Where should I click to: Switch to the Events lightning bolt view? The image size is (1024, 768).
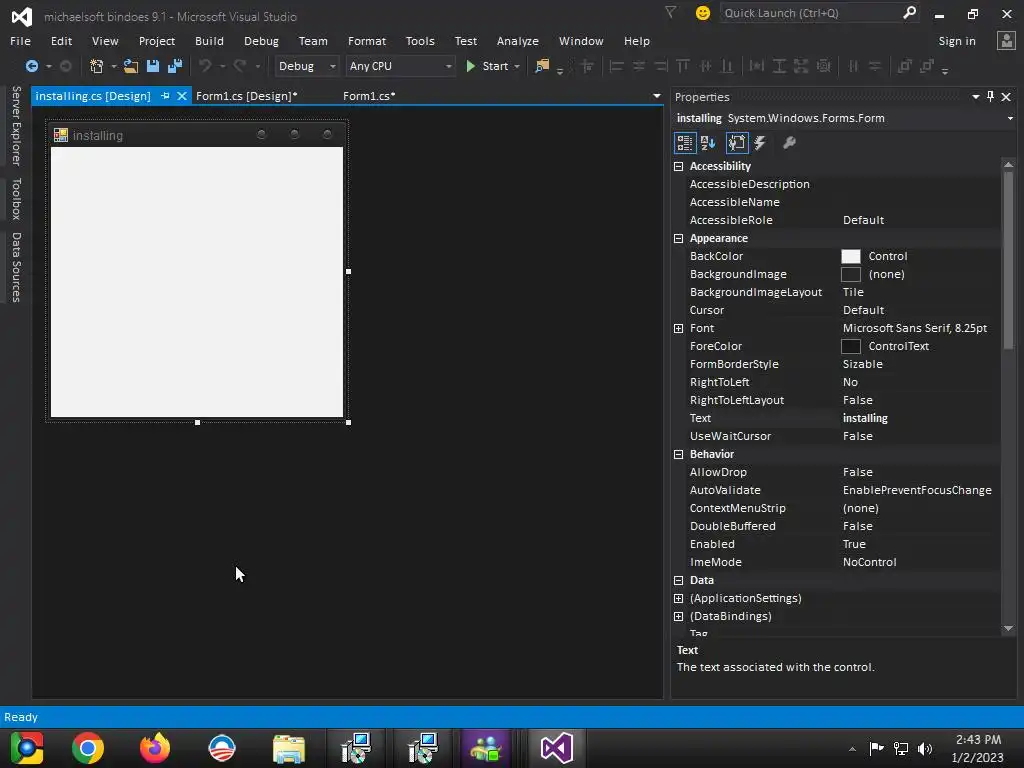tap(760, 143)
